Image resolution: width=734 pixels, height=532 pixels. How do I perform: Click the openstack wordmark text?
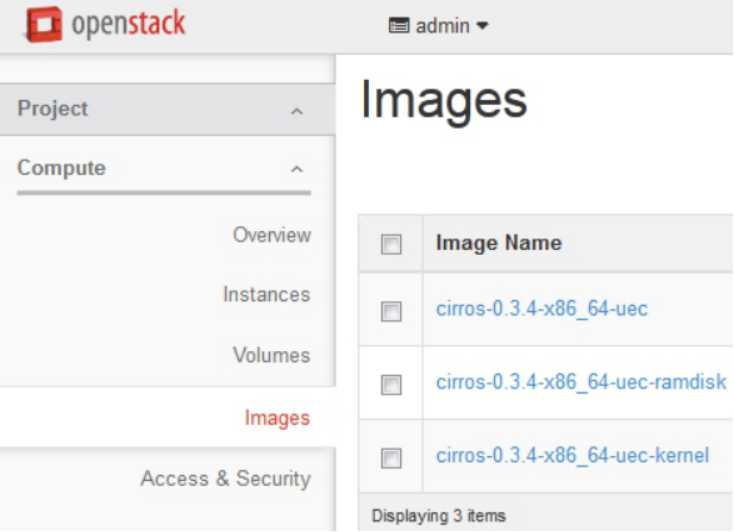pyautogui.click(x=129, y=23)
